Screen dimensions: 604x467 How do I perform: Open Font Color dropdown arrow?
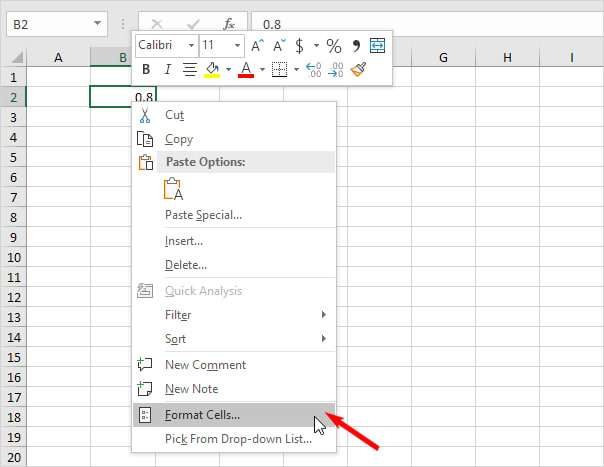click(x=262, y=70)
